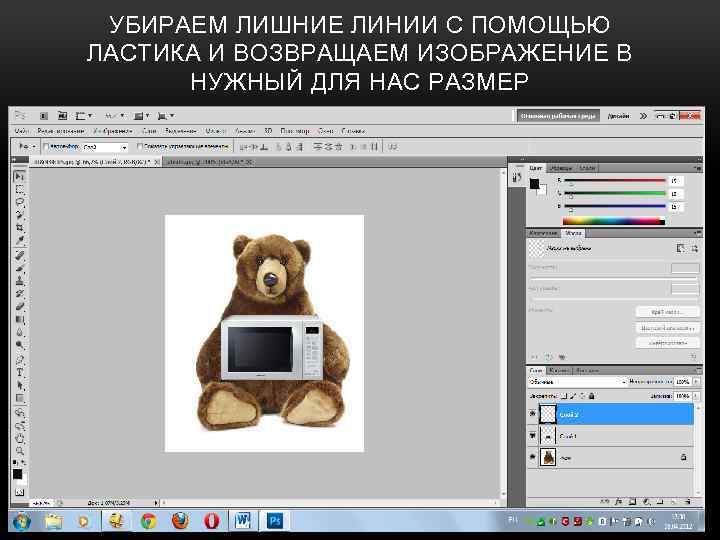Select the Gradient tool

[19, 319]
